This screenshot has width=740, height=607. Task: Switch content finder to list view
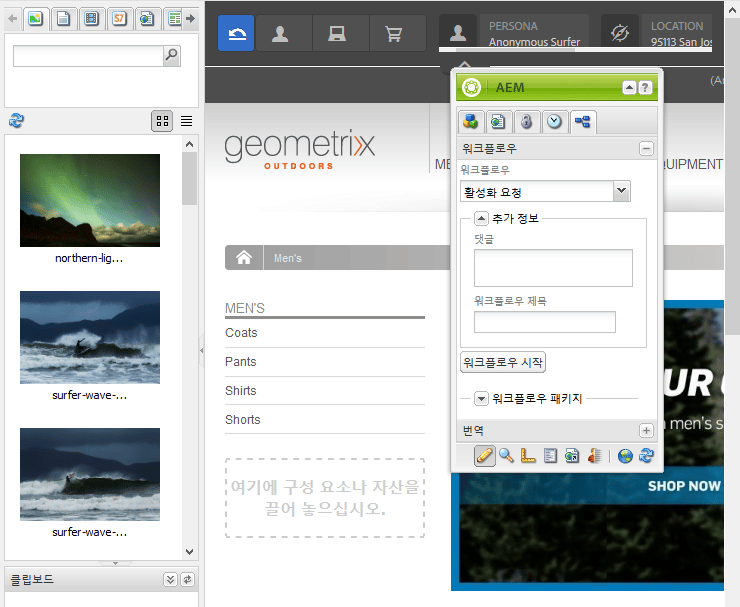186,121
